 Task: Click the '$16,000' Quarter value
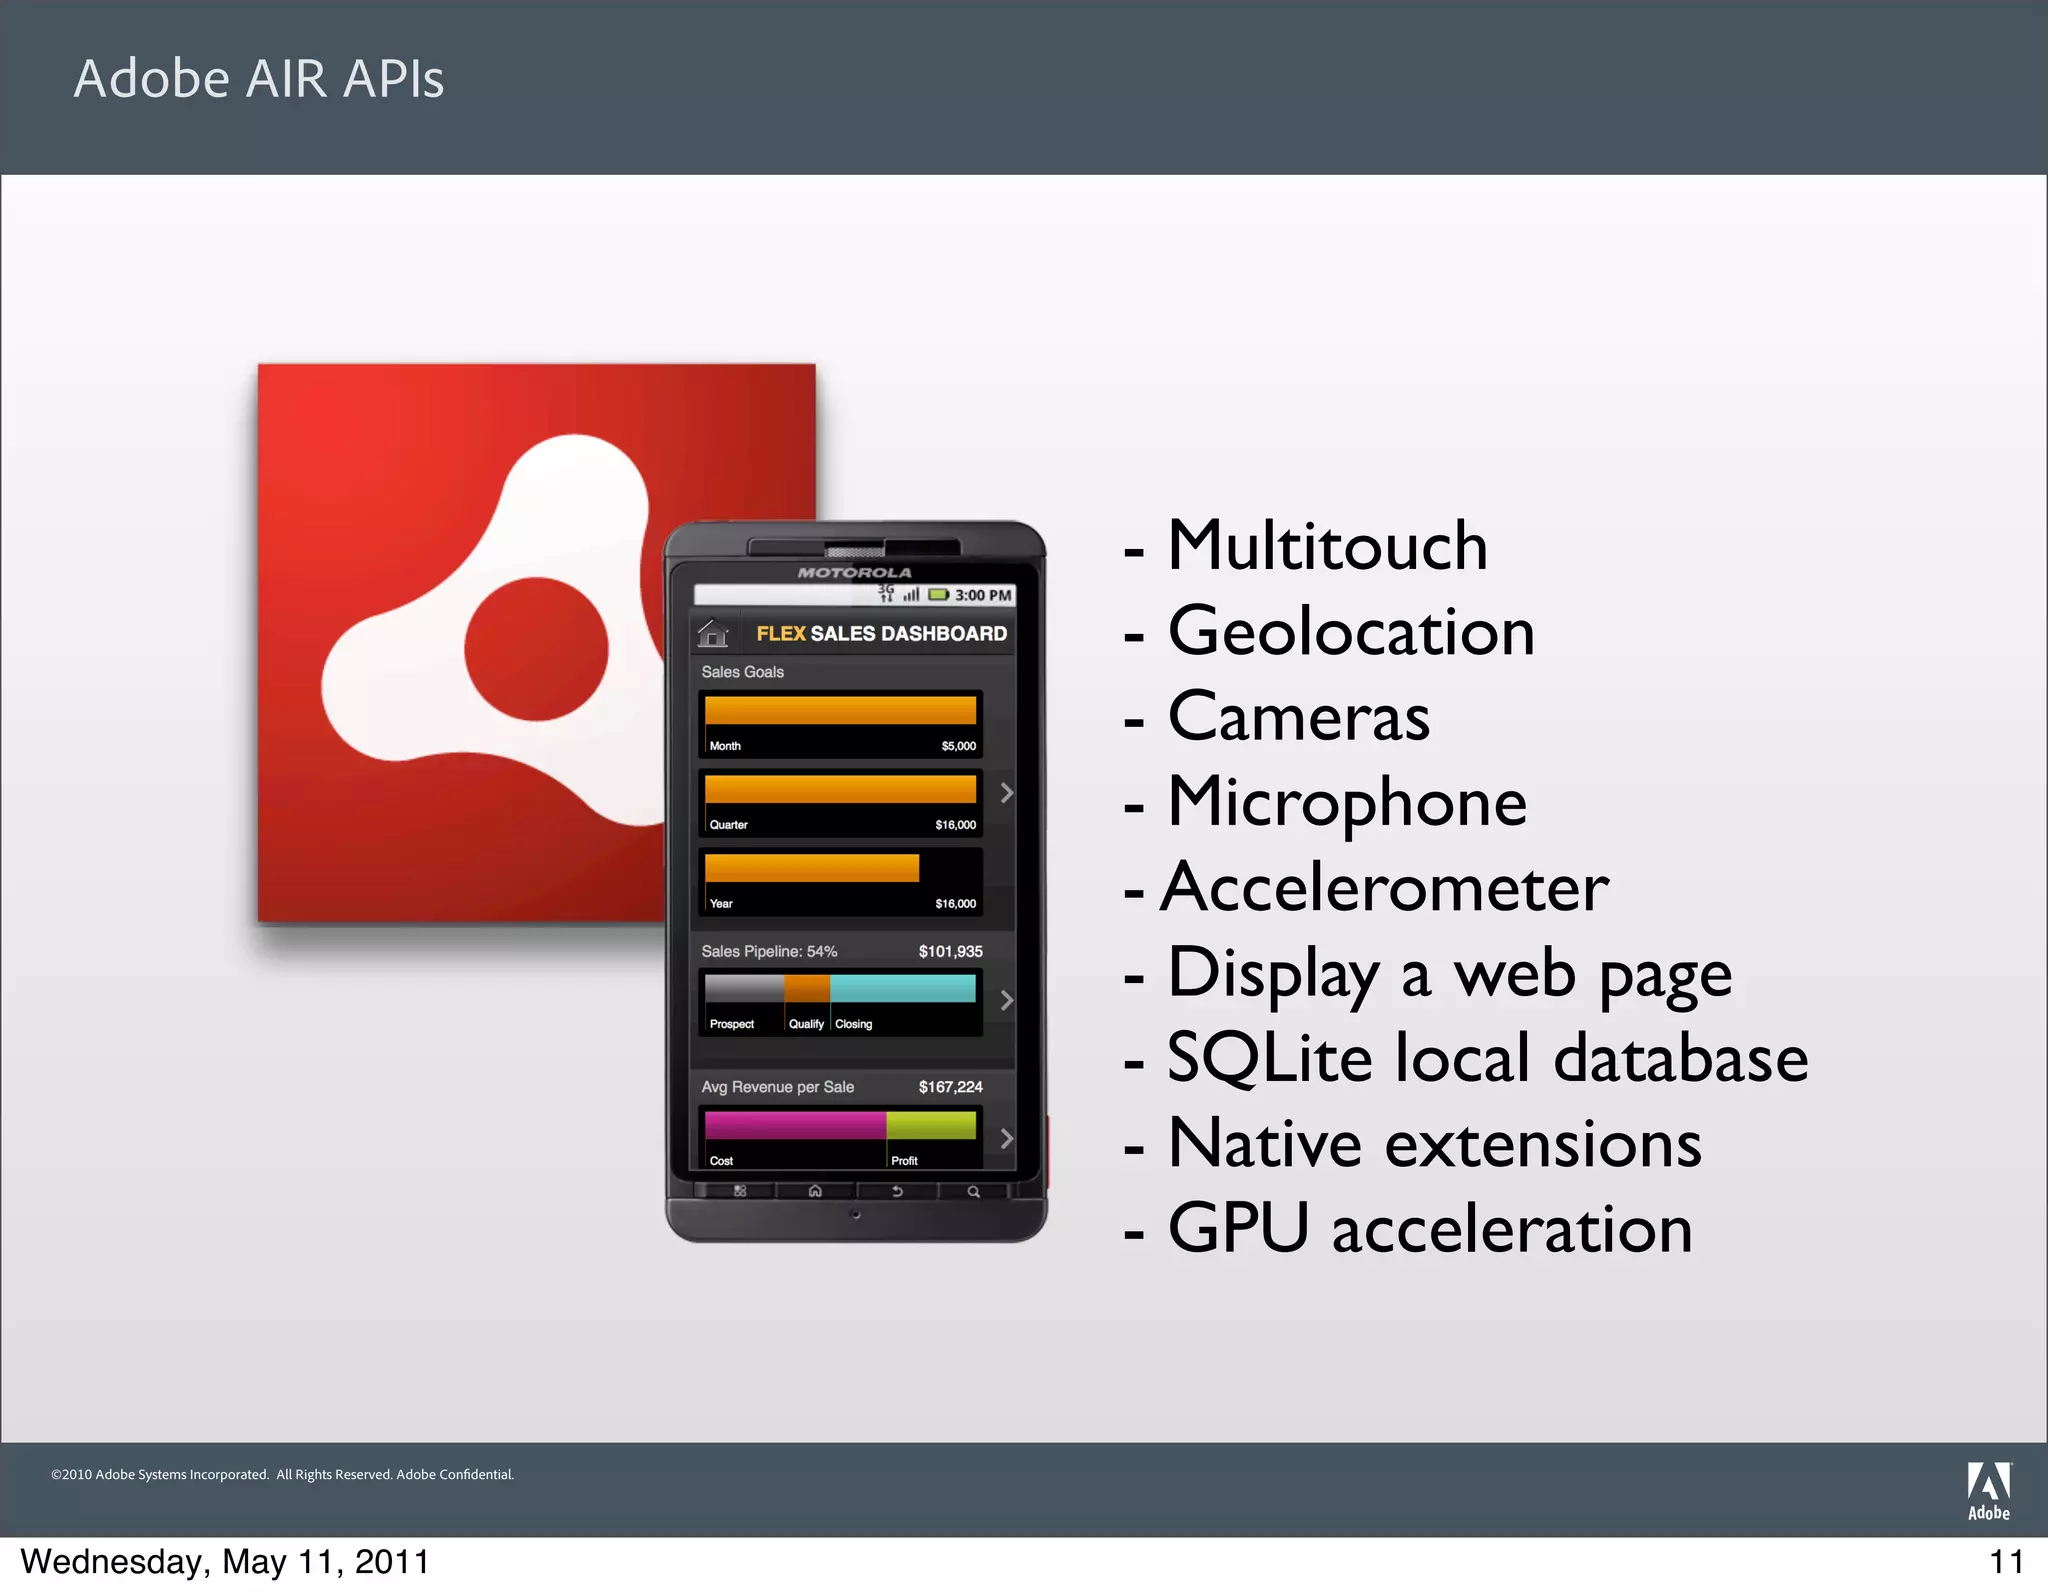(x=955, y=825)
